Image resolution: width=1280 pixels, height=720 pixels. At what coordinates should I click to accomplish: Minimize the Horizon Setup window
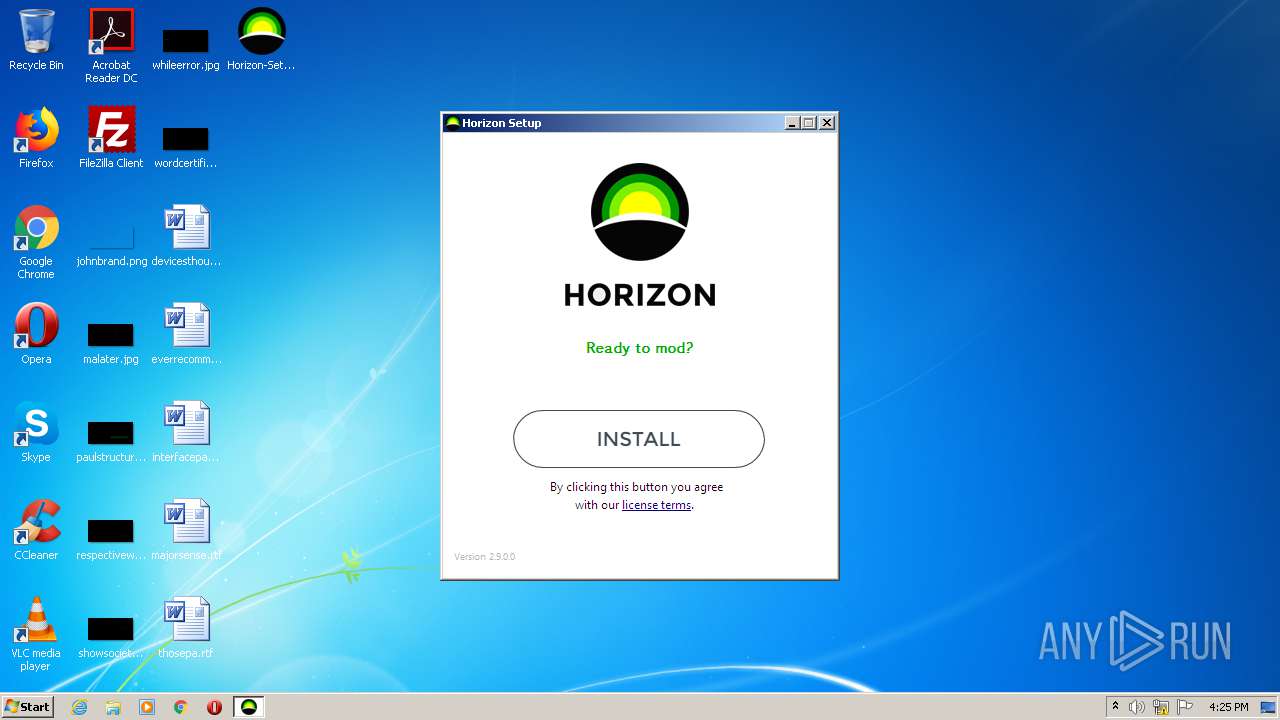[x=792, y=123]
